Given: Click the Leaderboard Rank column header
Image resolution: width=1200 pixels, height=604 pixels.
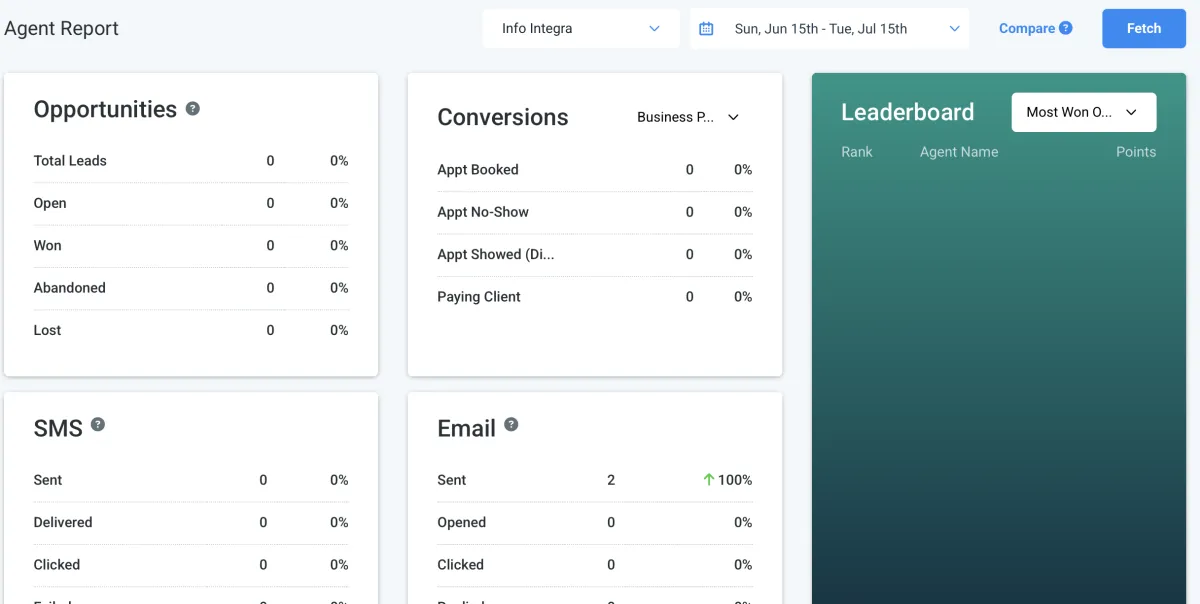Looking at the screenshot, I should point(857,152).
